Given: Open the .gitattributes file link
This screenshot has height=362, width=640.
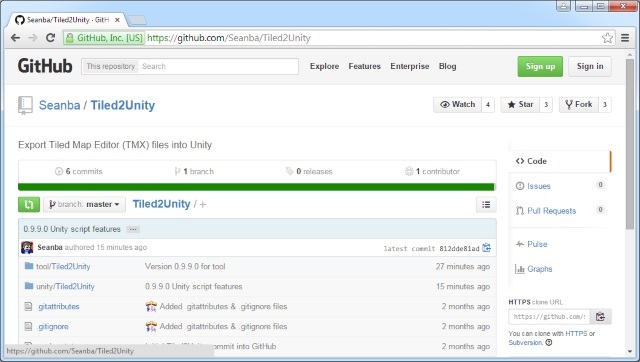Looking at the screenshot, I should (58, 306).
